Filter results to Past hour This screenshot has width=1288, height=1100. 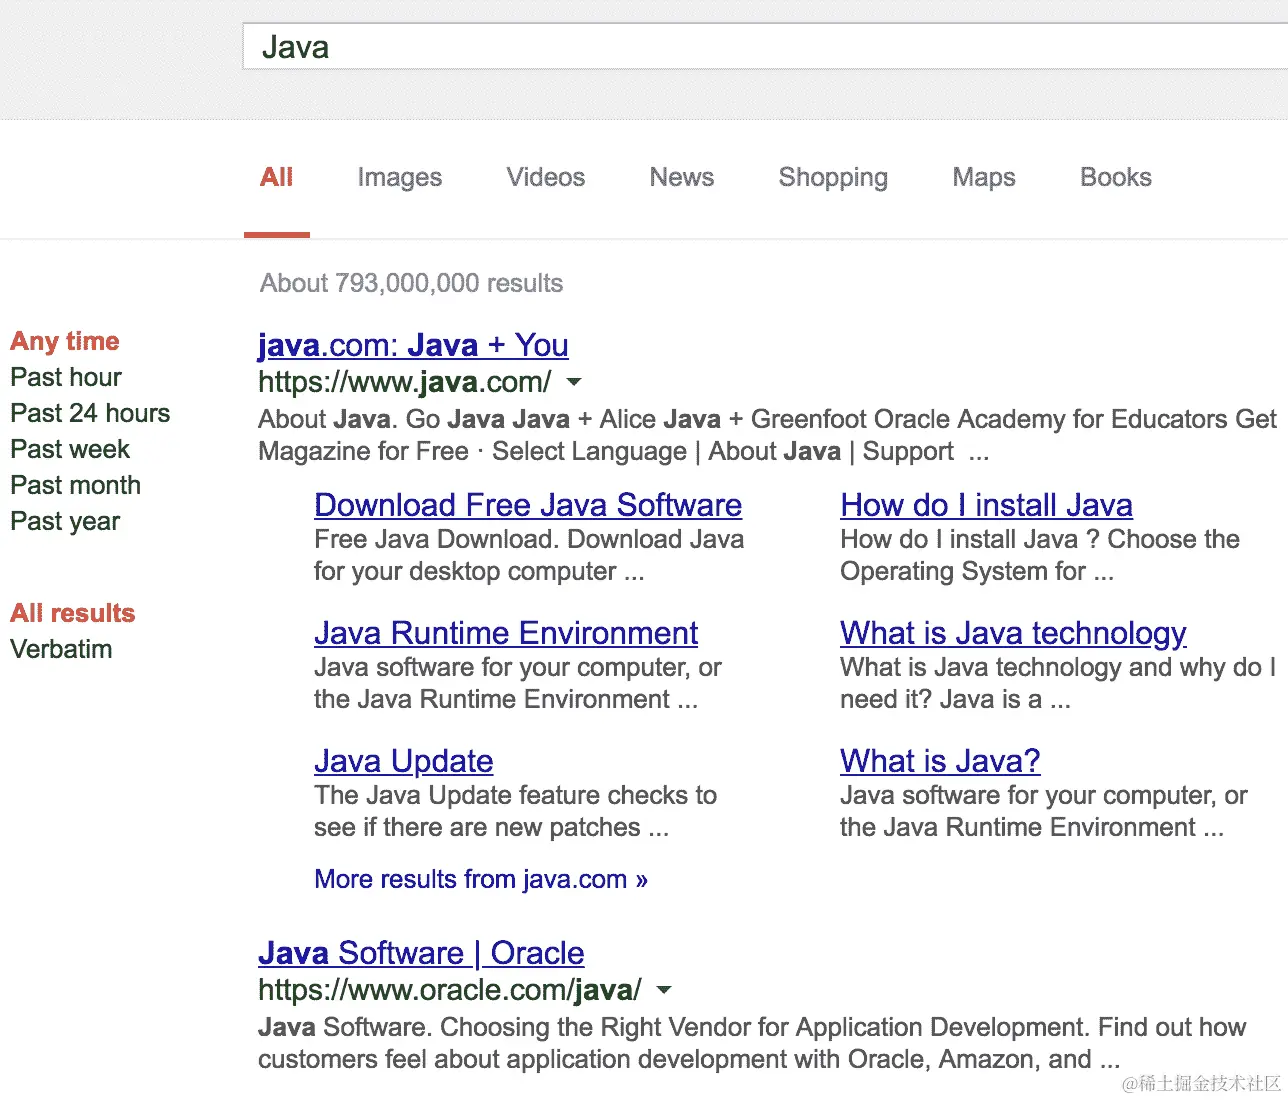pyautogui.click(x=66, y=377)
